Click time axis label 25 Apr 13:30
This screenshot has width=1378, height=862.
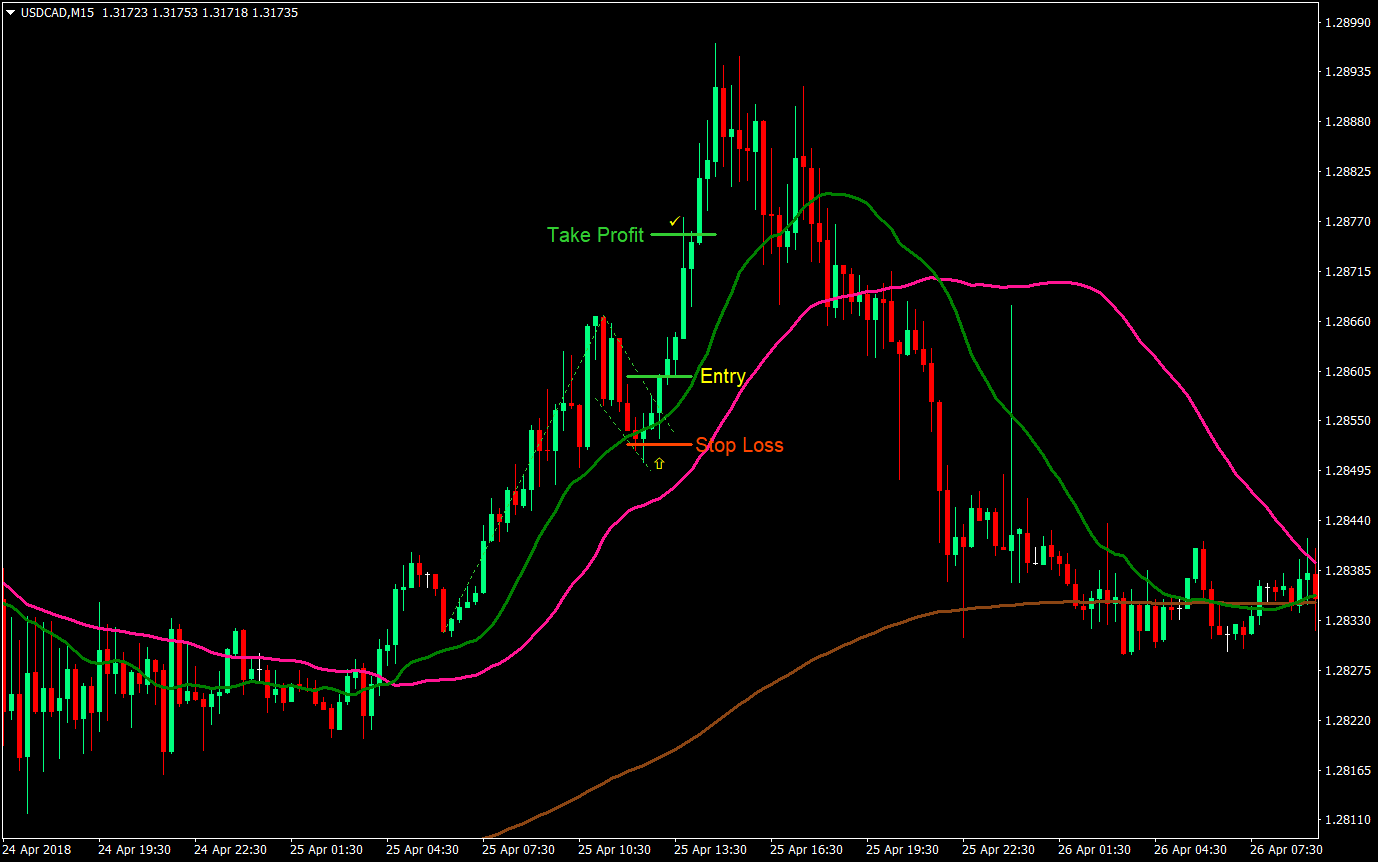[x=711, y=850]
